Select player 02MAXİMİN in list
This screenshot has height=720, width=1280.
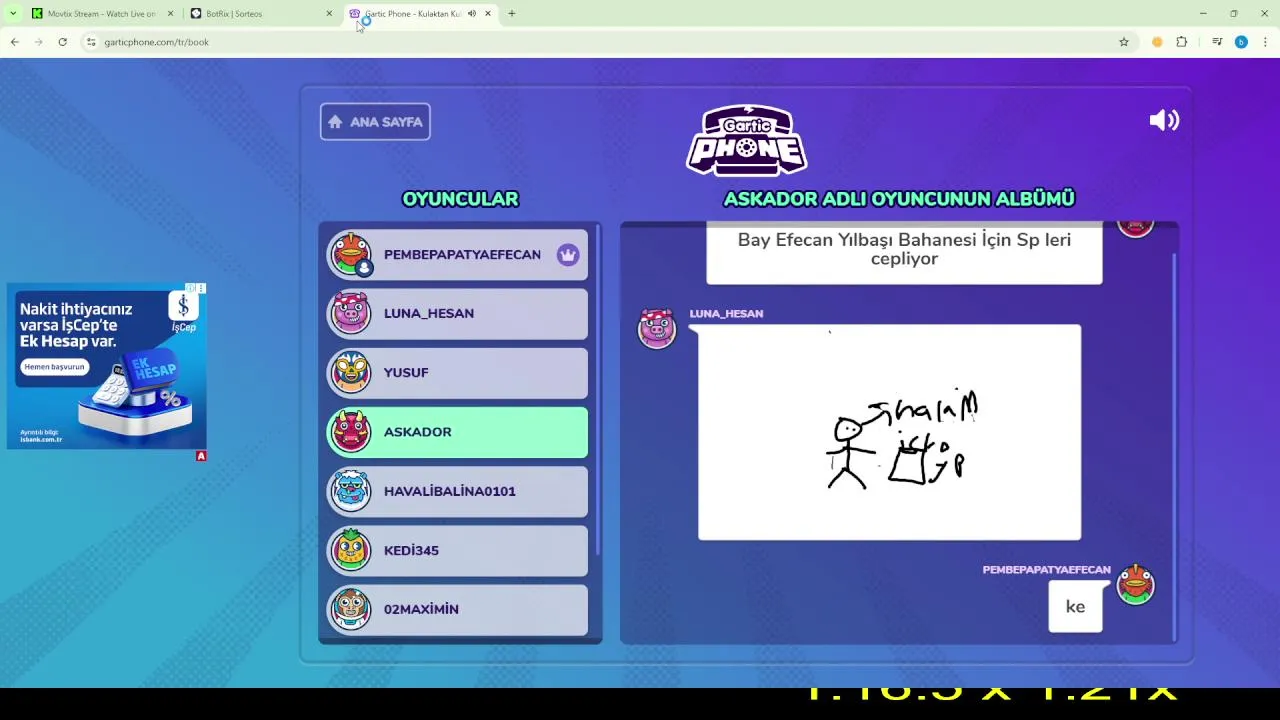458,609
